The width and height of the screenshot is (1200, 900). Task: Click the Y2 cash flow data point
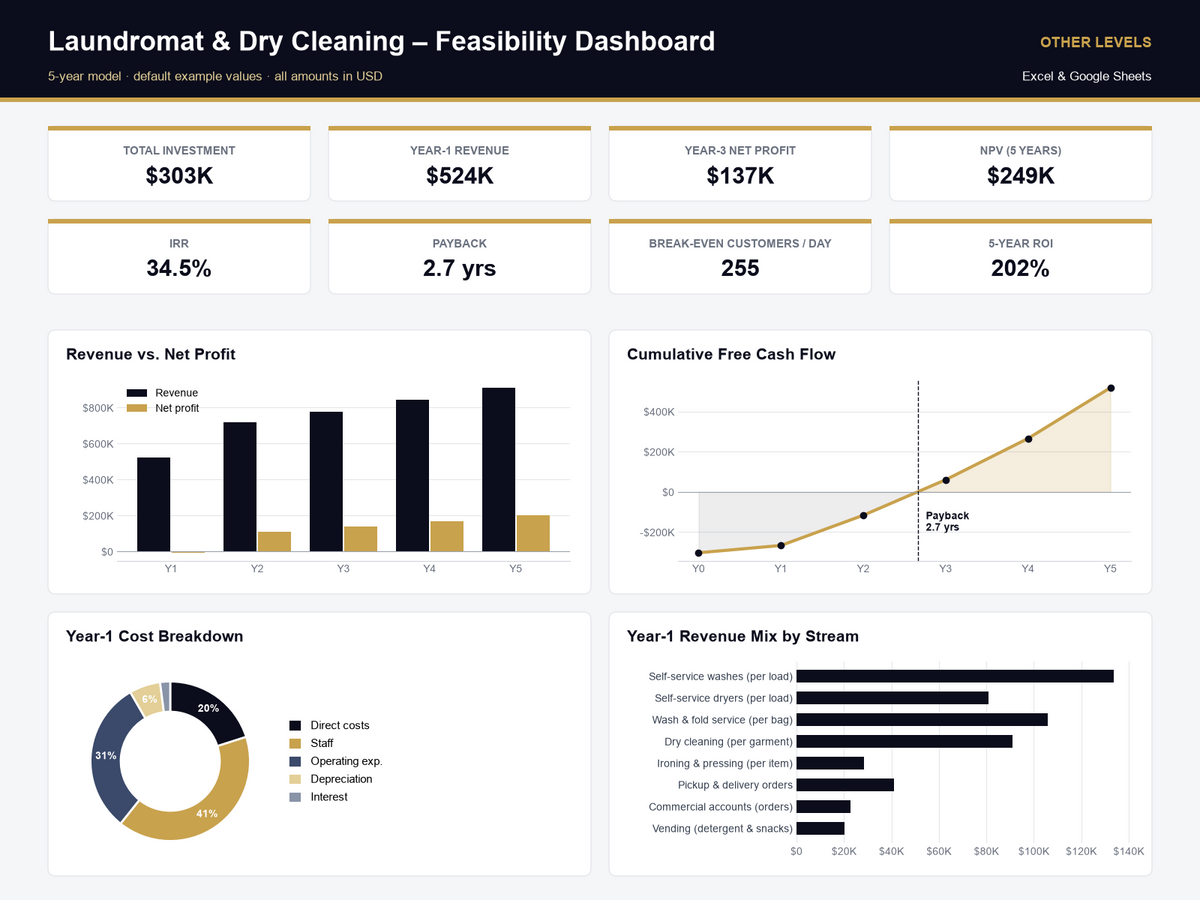tap(863, 516)
